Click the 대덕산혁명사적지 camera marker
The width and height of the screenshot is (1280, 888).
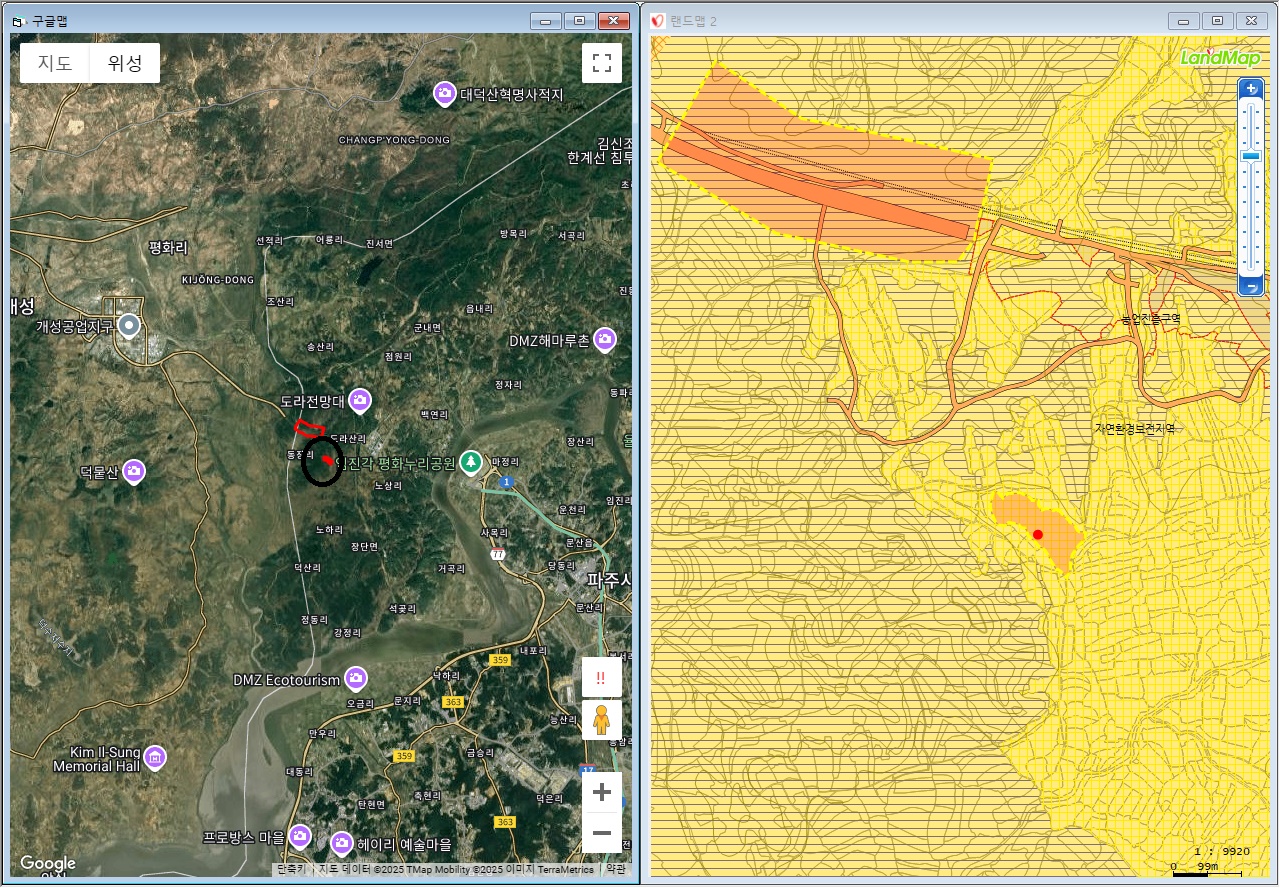445,94
